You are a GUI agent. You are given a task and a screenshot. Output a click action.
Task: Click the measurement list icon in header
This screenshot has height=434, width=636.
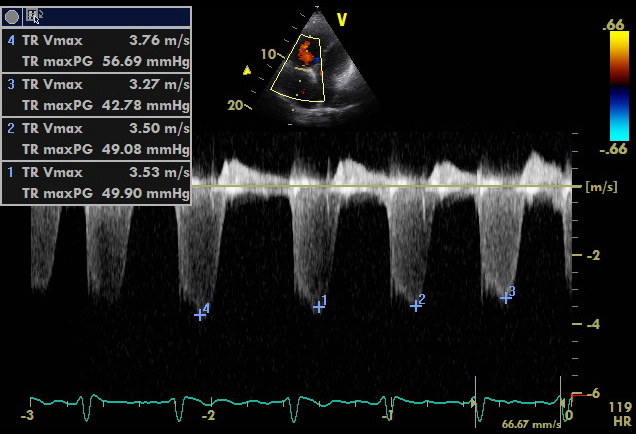(x=33, y=16)
